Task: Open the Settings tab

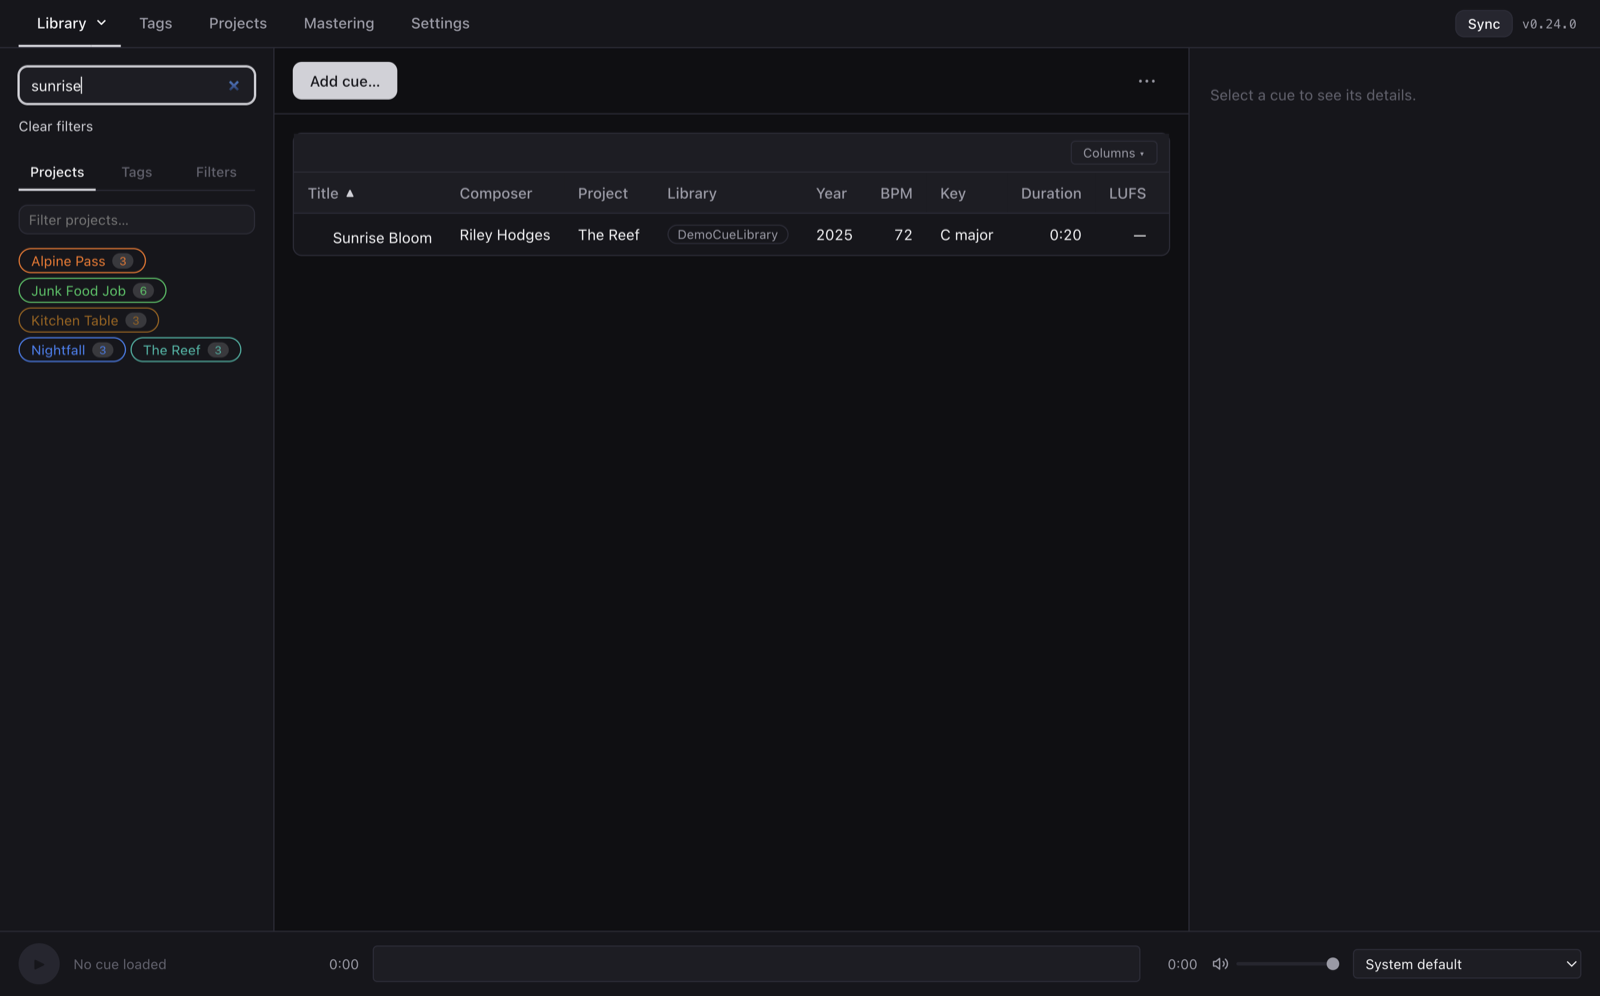Action: (440, 23)
